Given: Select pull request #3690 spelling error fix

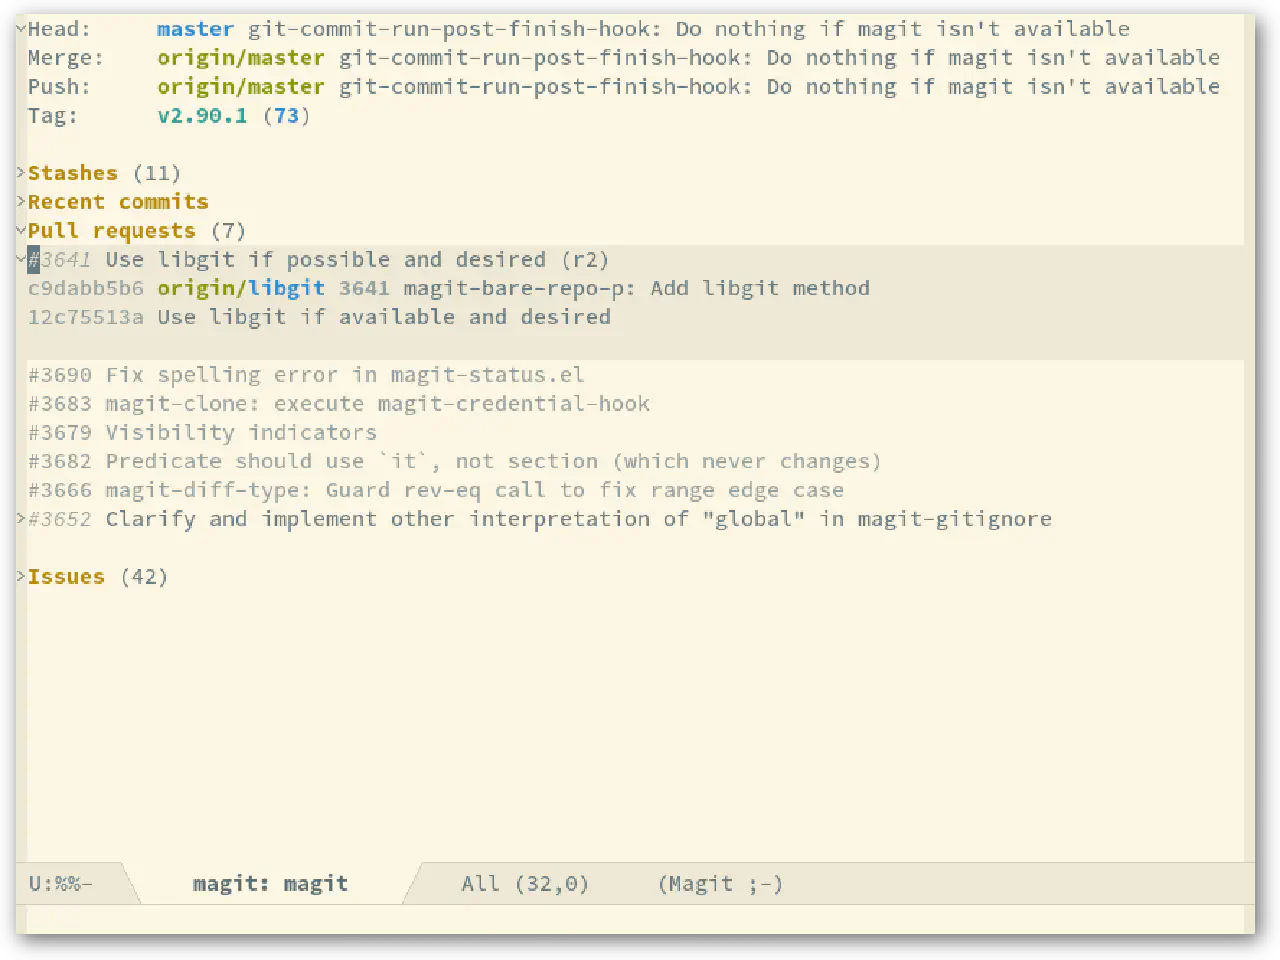Looking at the screenshot, I should point(305,375).
